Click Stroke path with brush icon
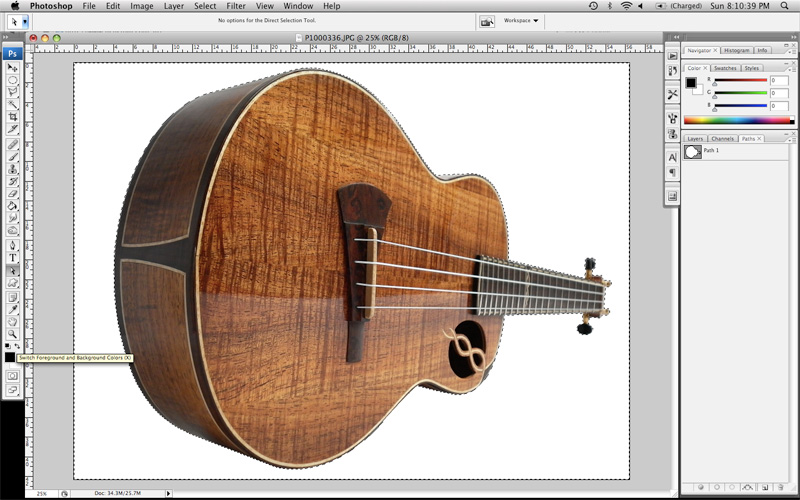Screen dimensions: 800x500 [716, 487]
